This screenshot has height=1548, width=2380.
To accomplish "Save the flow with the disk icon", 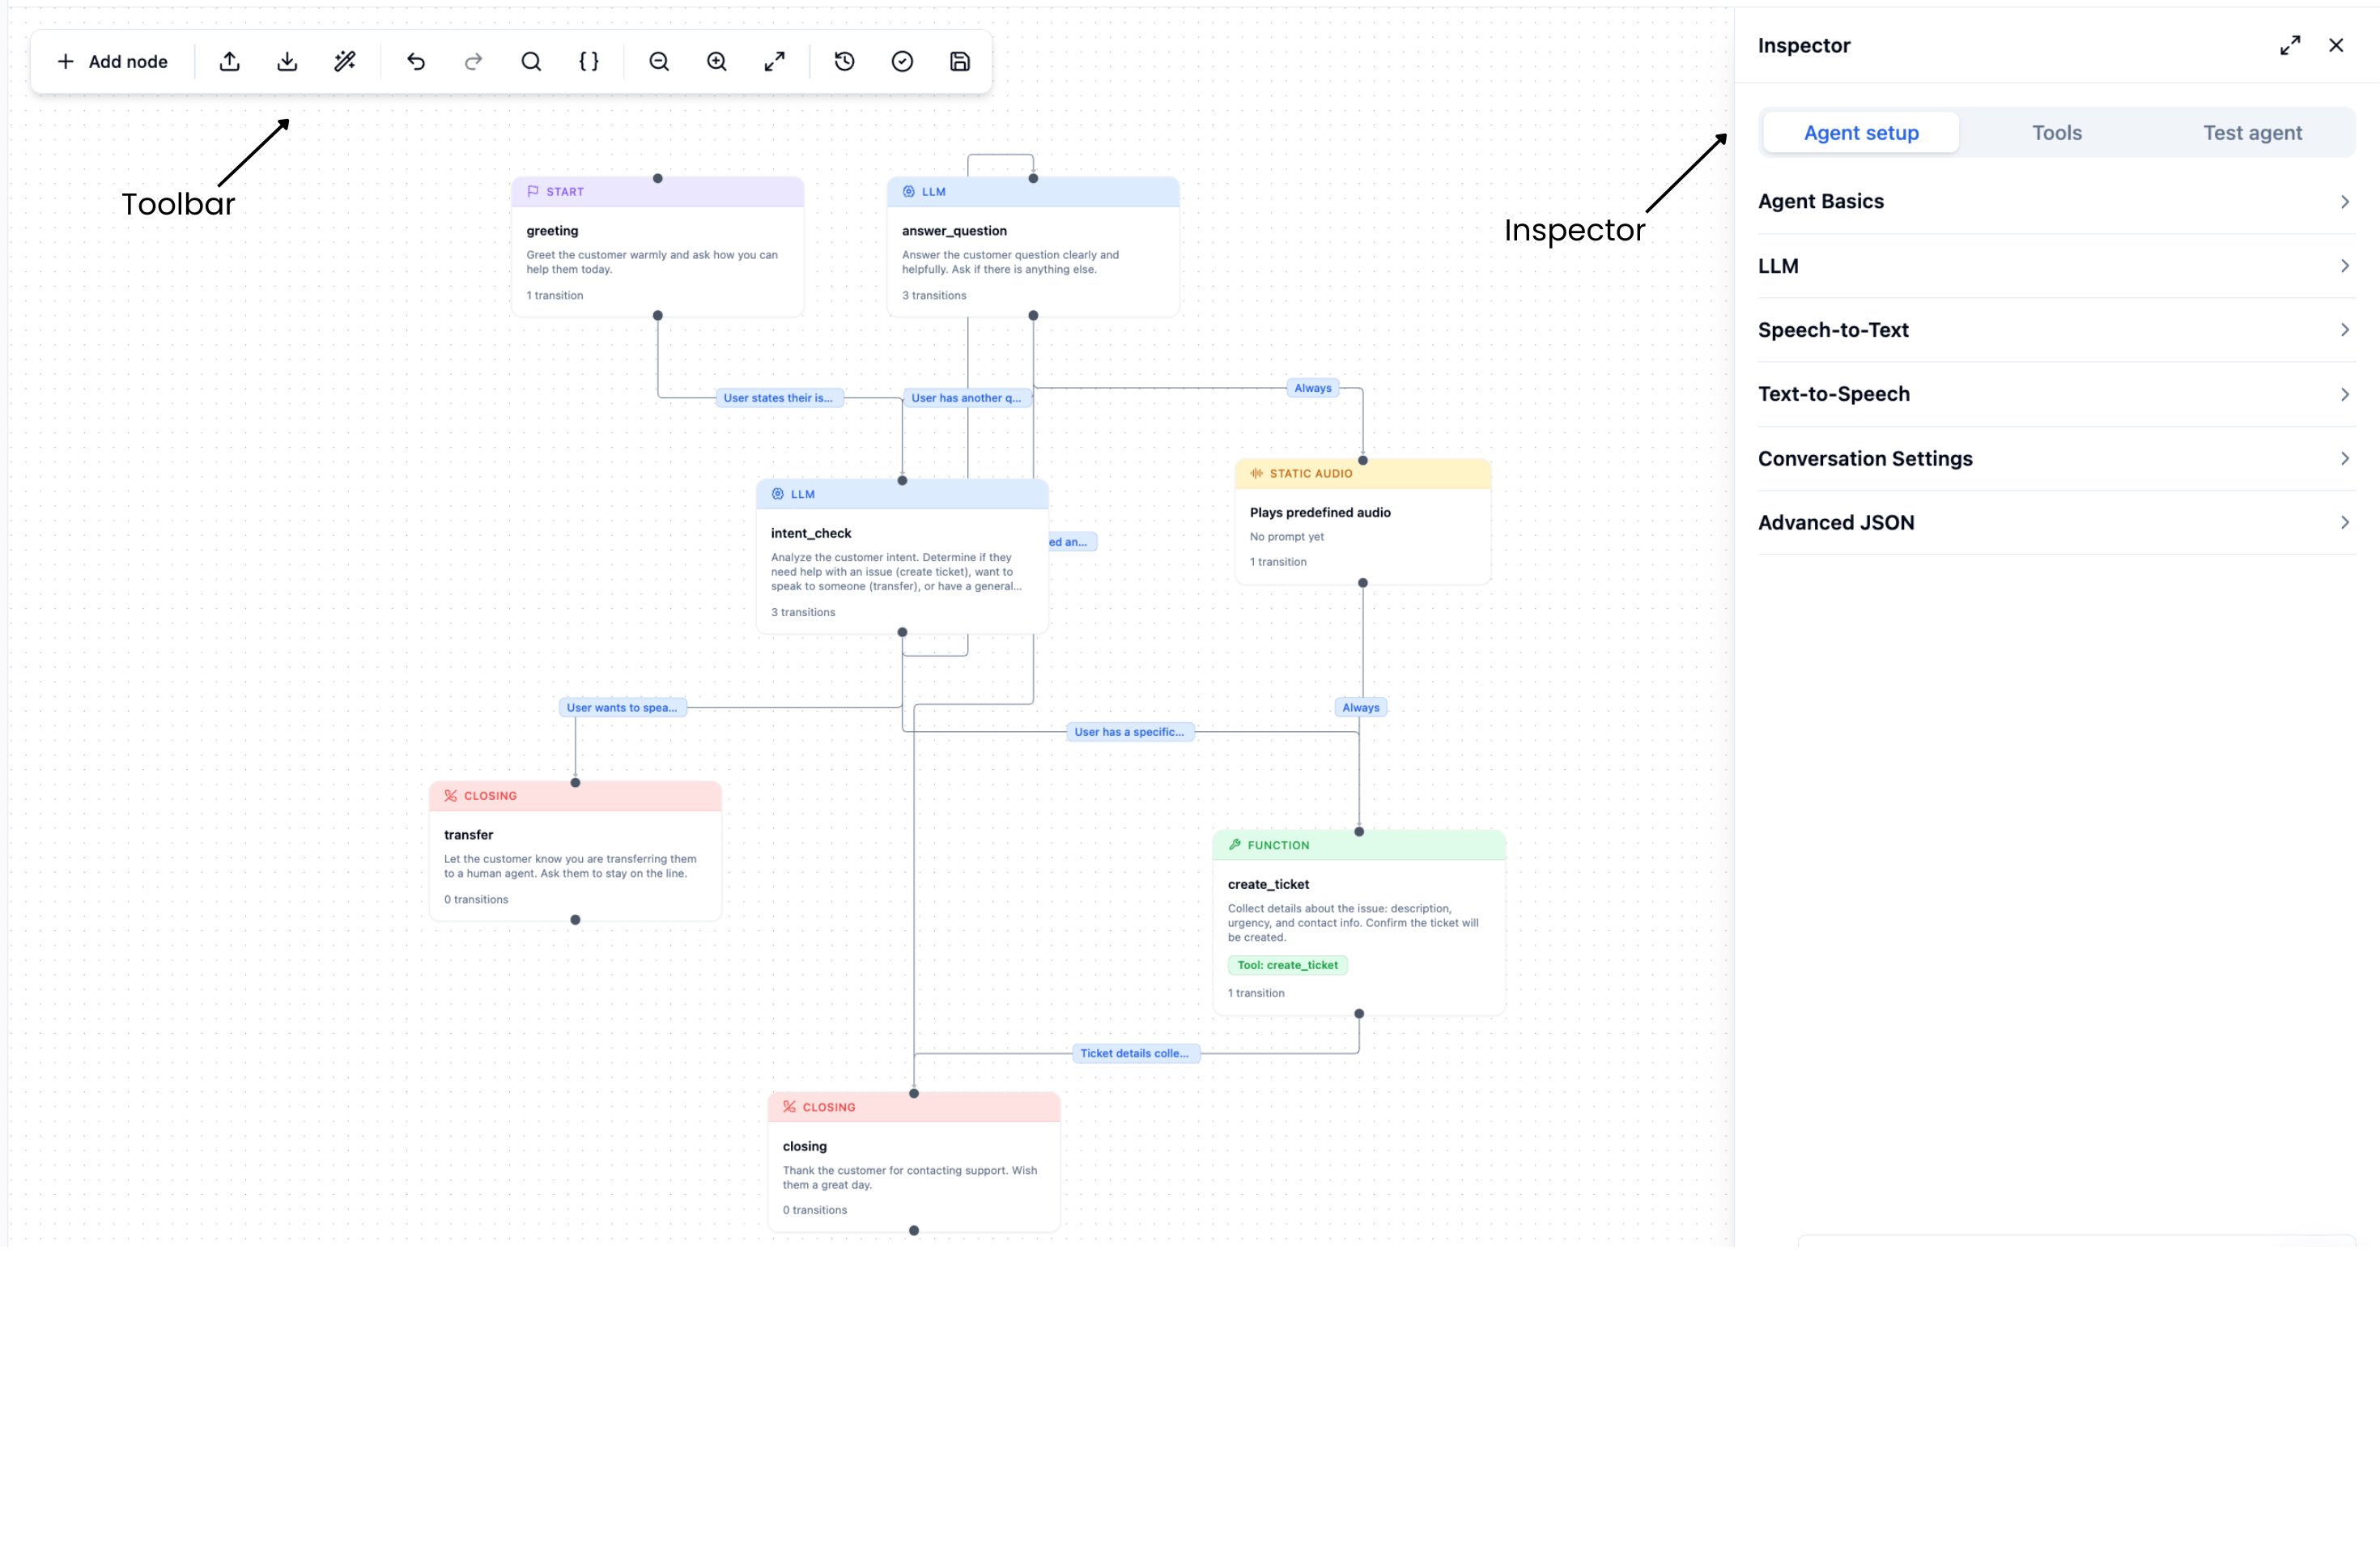I will pos(960,62).
